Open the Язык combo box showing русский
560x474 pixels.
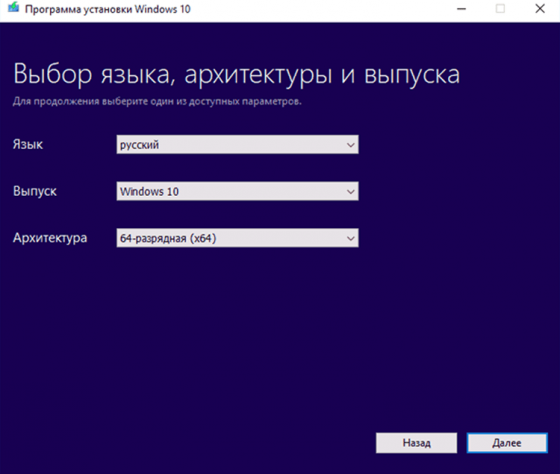coord(238,145)
